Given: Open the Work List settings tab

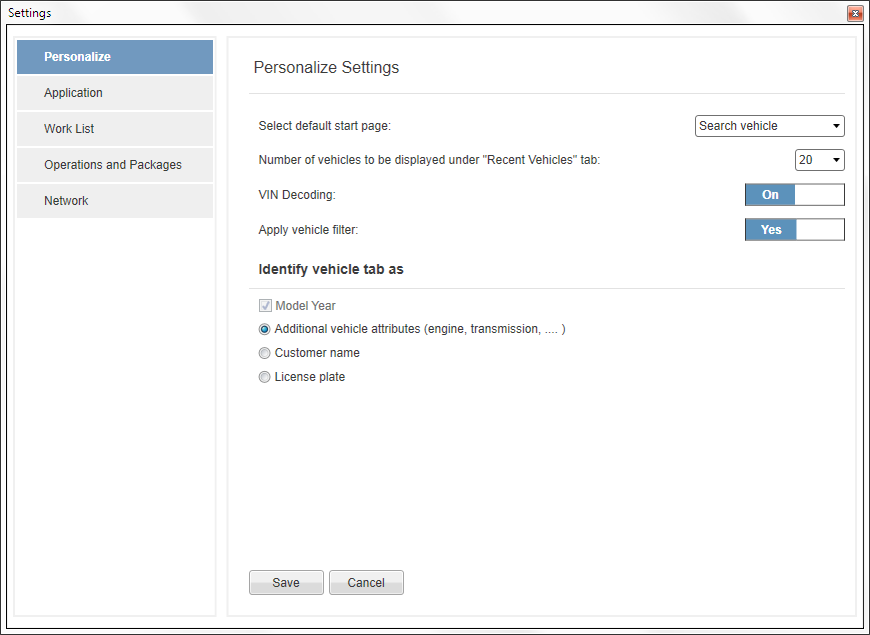Looking at the screenshot, I should (x=115, y=129).
